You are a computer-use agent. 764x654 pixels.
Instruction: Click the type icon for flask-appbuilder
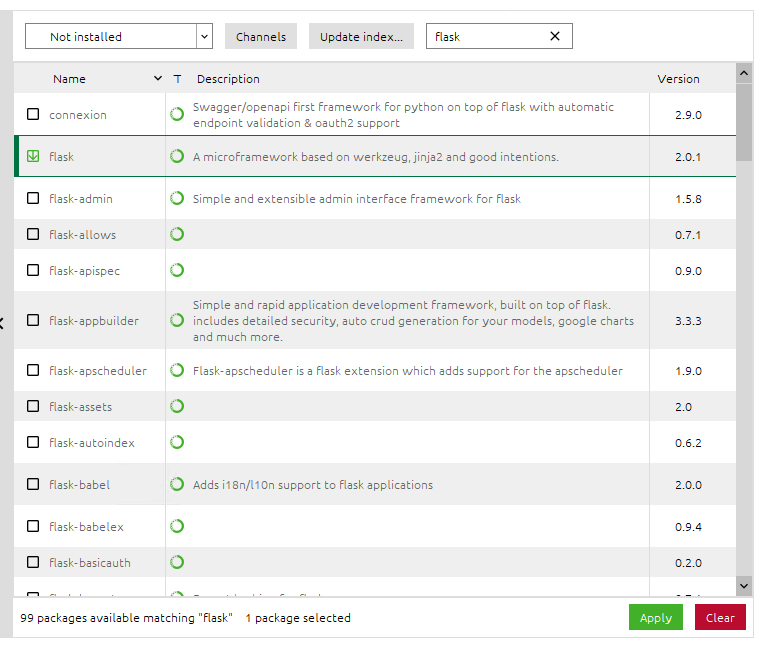177,320
